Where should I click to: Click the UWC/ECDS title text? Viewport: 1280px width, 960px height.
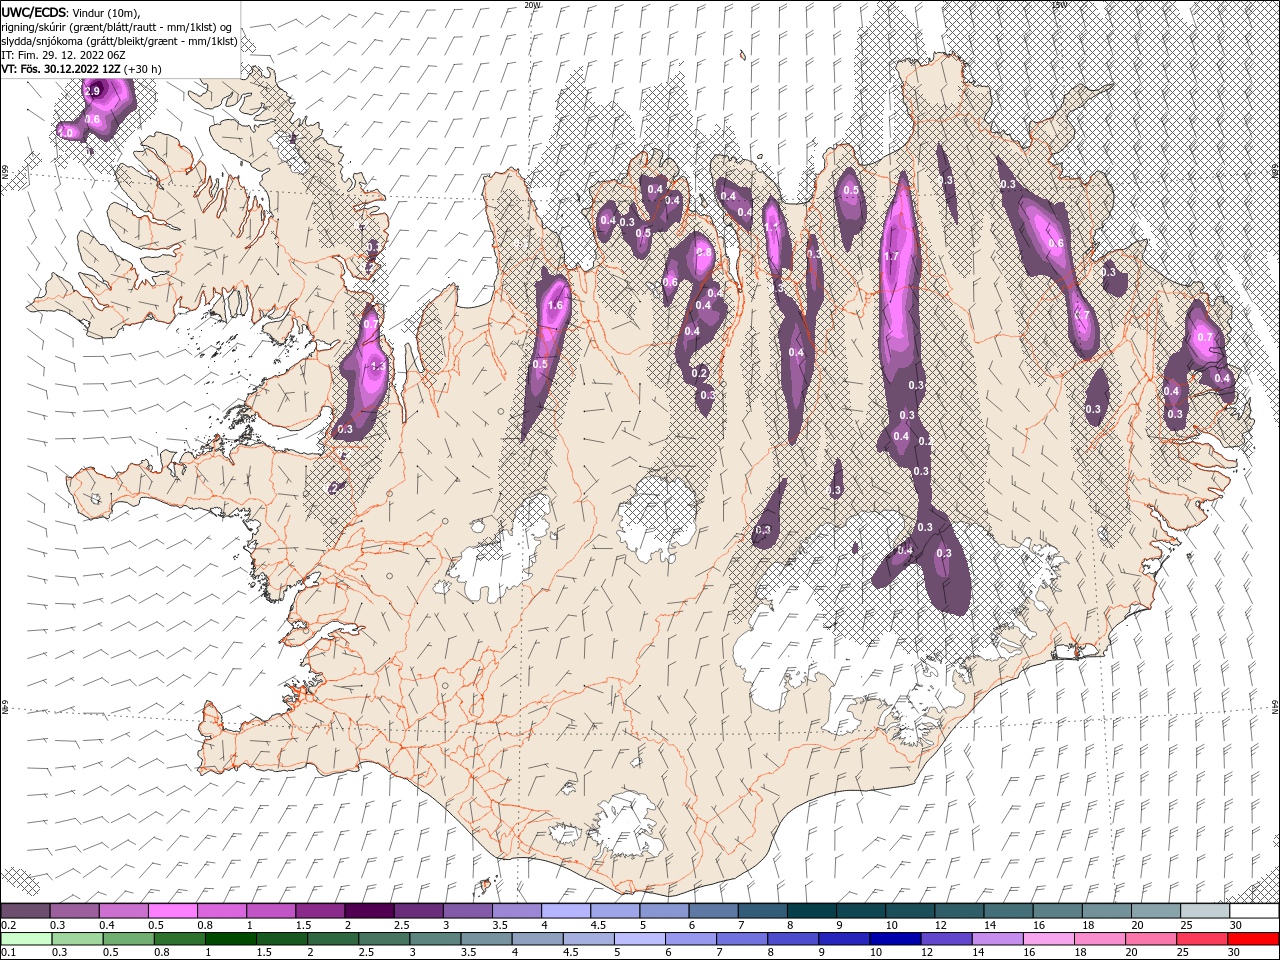tap(34, 12)
